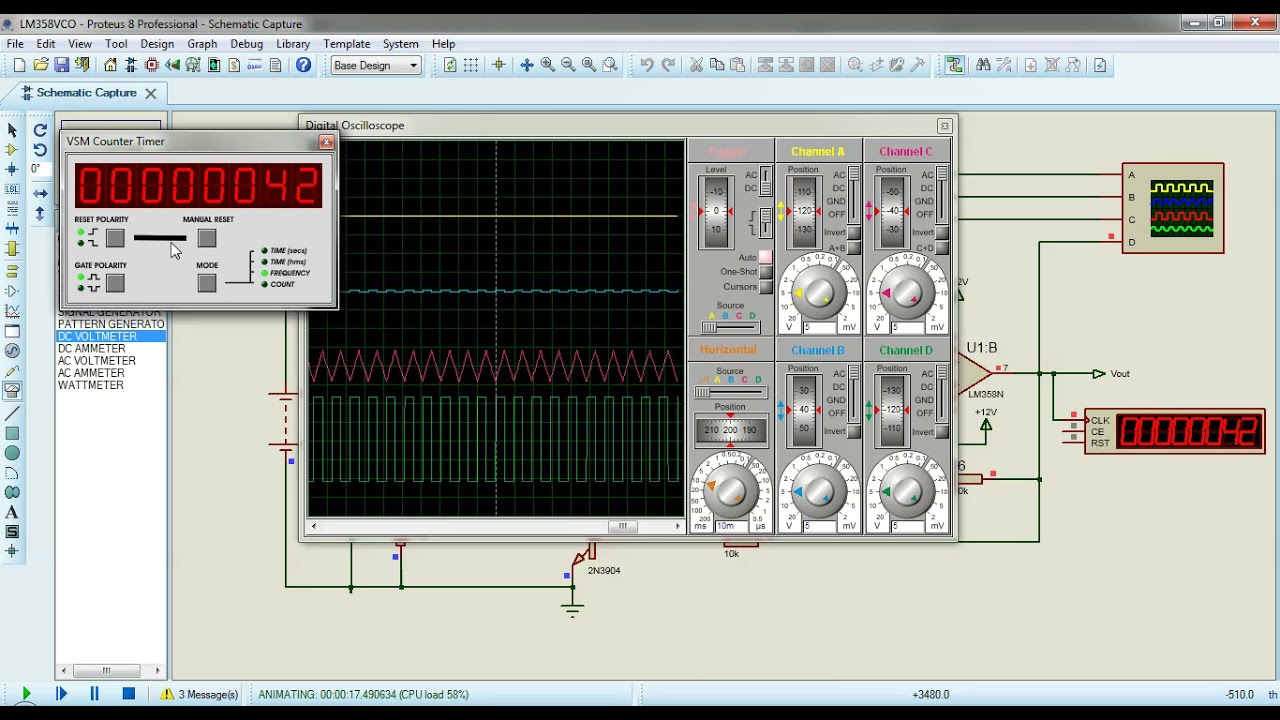Select the 2D Text 'A' tool
Viewport: 1280px width, 720px height.
(12, 512)
